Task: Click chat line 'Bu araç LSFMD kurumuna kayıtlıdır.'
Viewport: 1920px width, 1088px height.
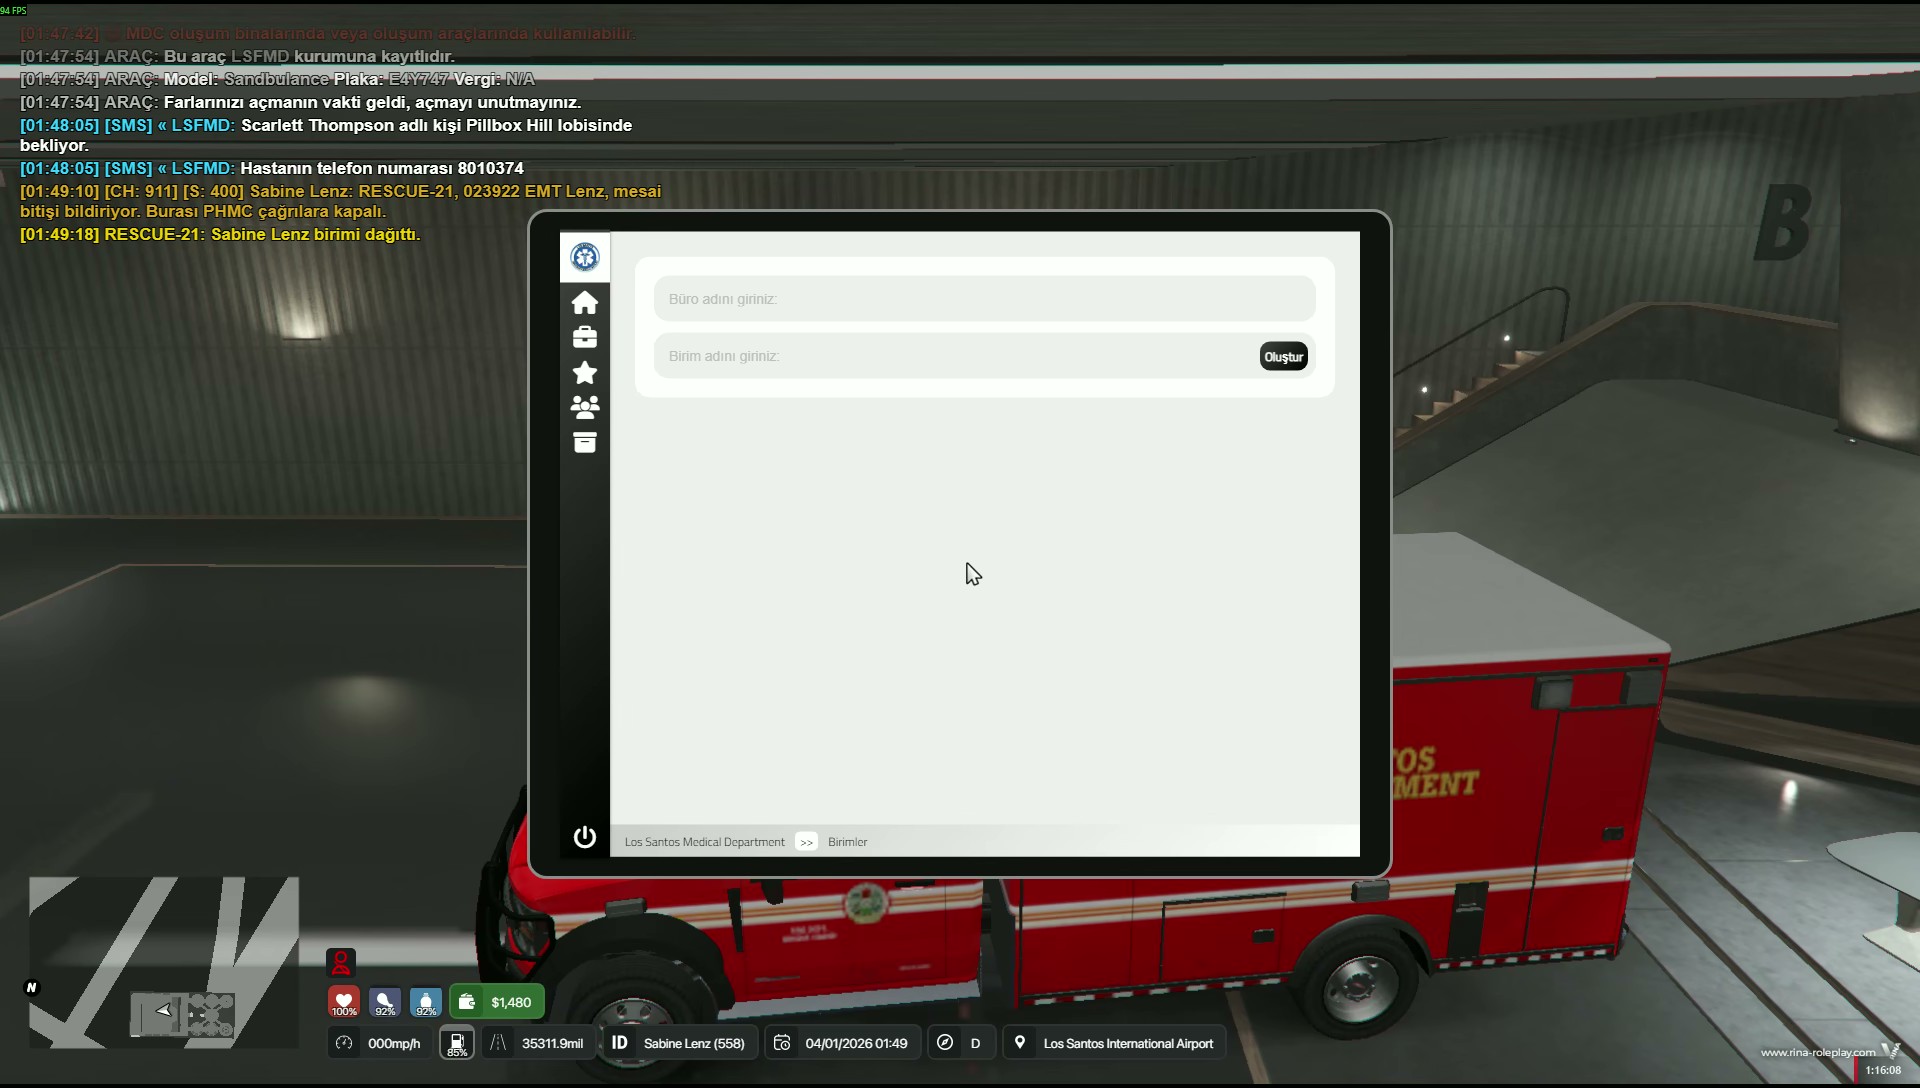Action: coord(237,56)
